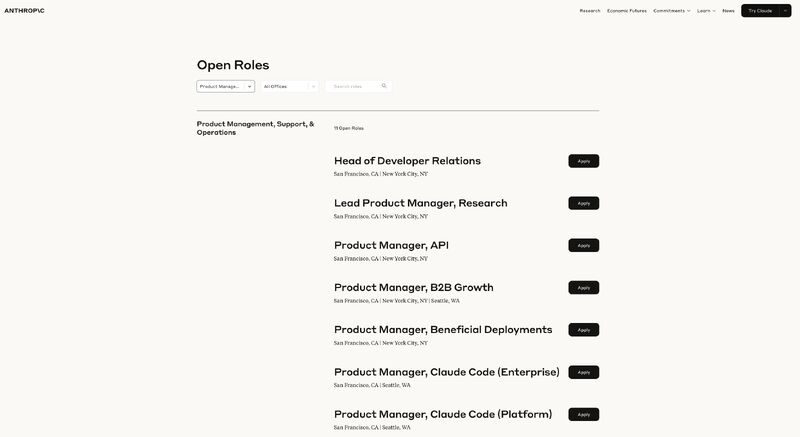Open Product Manager, B2B Growth title
This screenshot has width=800, height=437.
(x=413, y=288)
